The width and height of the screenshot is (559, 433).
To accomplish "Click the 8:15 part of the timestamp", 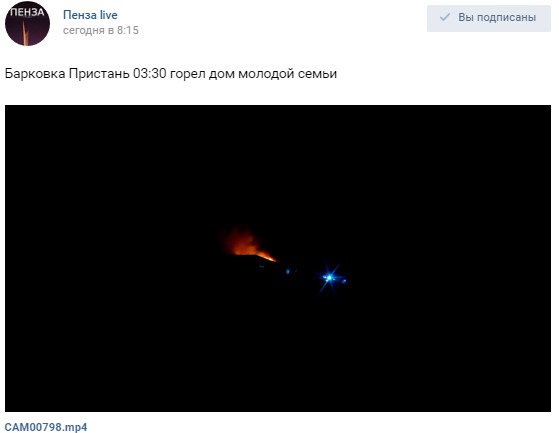I will (128, 30).
